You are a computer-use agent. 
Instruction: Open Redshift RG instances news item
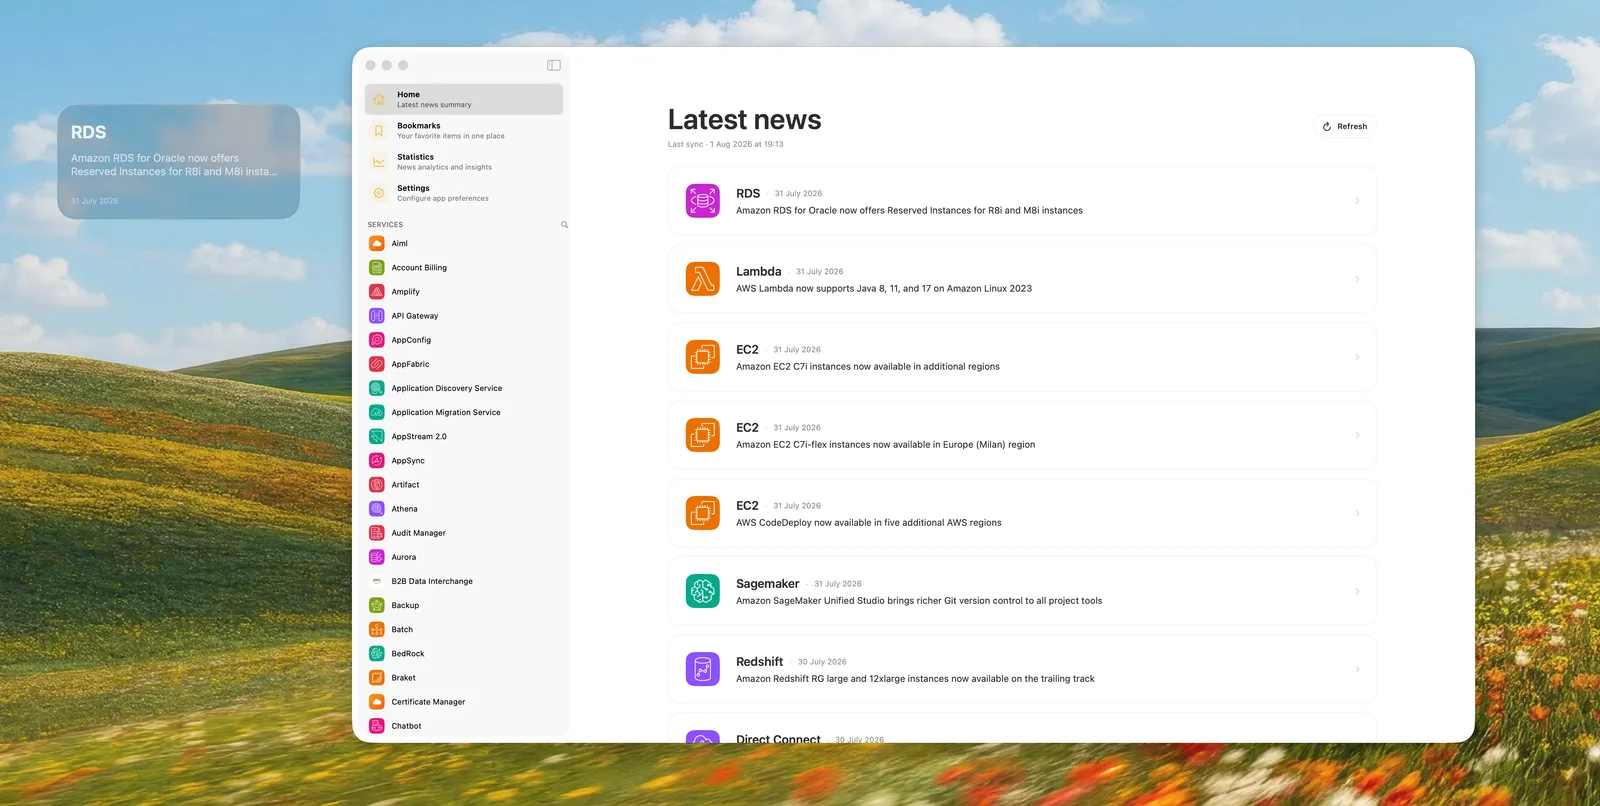click(1022, 669)
